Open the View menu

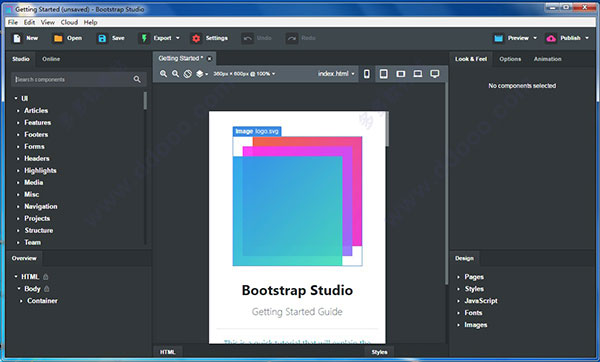point(48,22)
